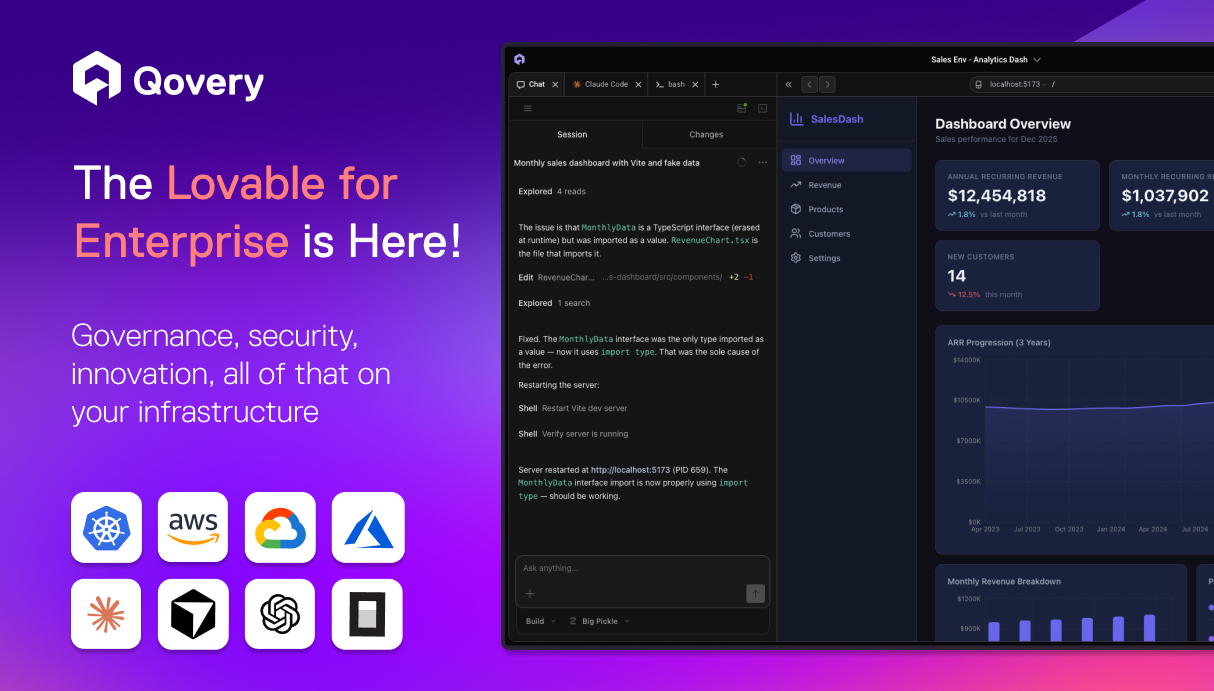Click the Dashboard Overview heading

(1003, 124)
